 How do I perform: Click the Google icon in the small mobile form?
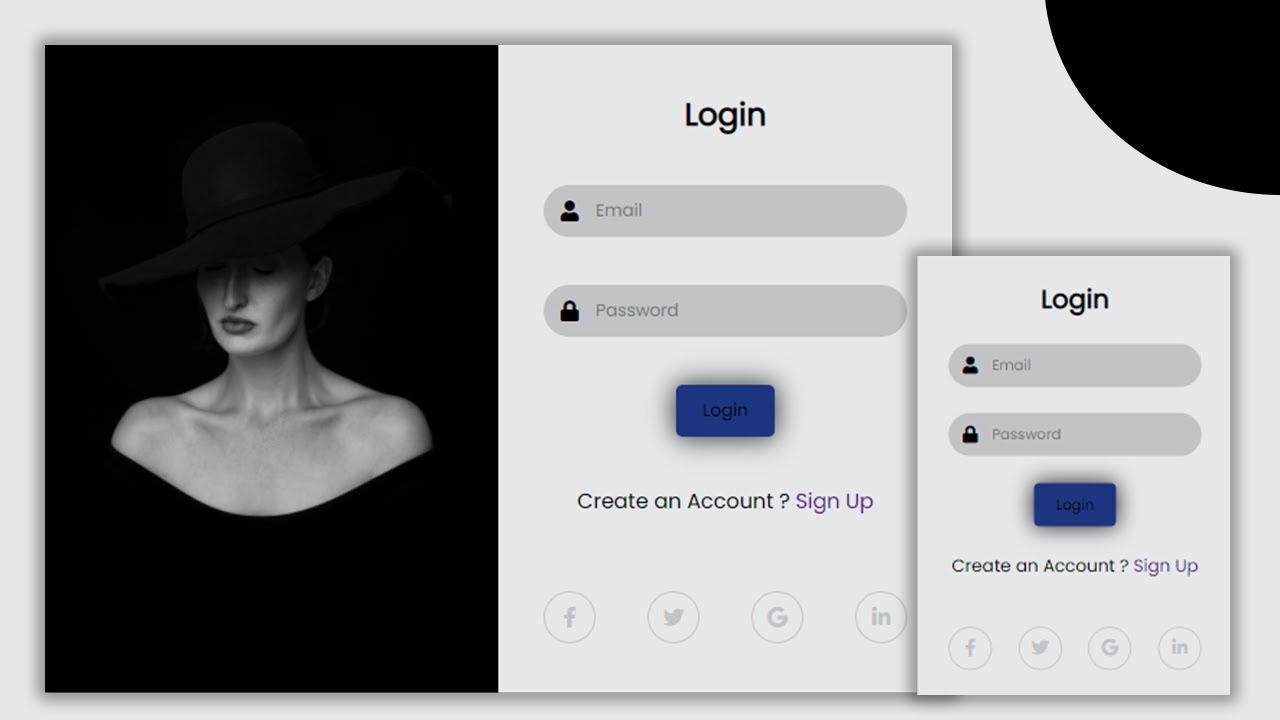pos(1109,648)
